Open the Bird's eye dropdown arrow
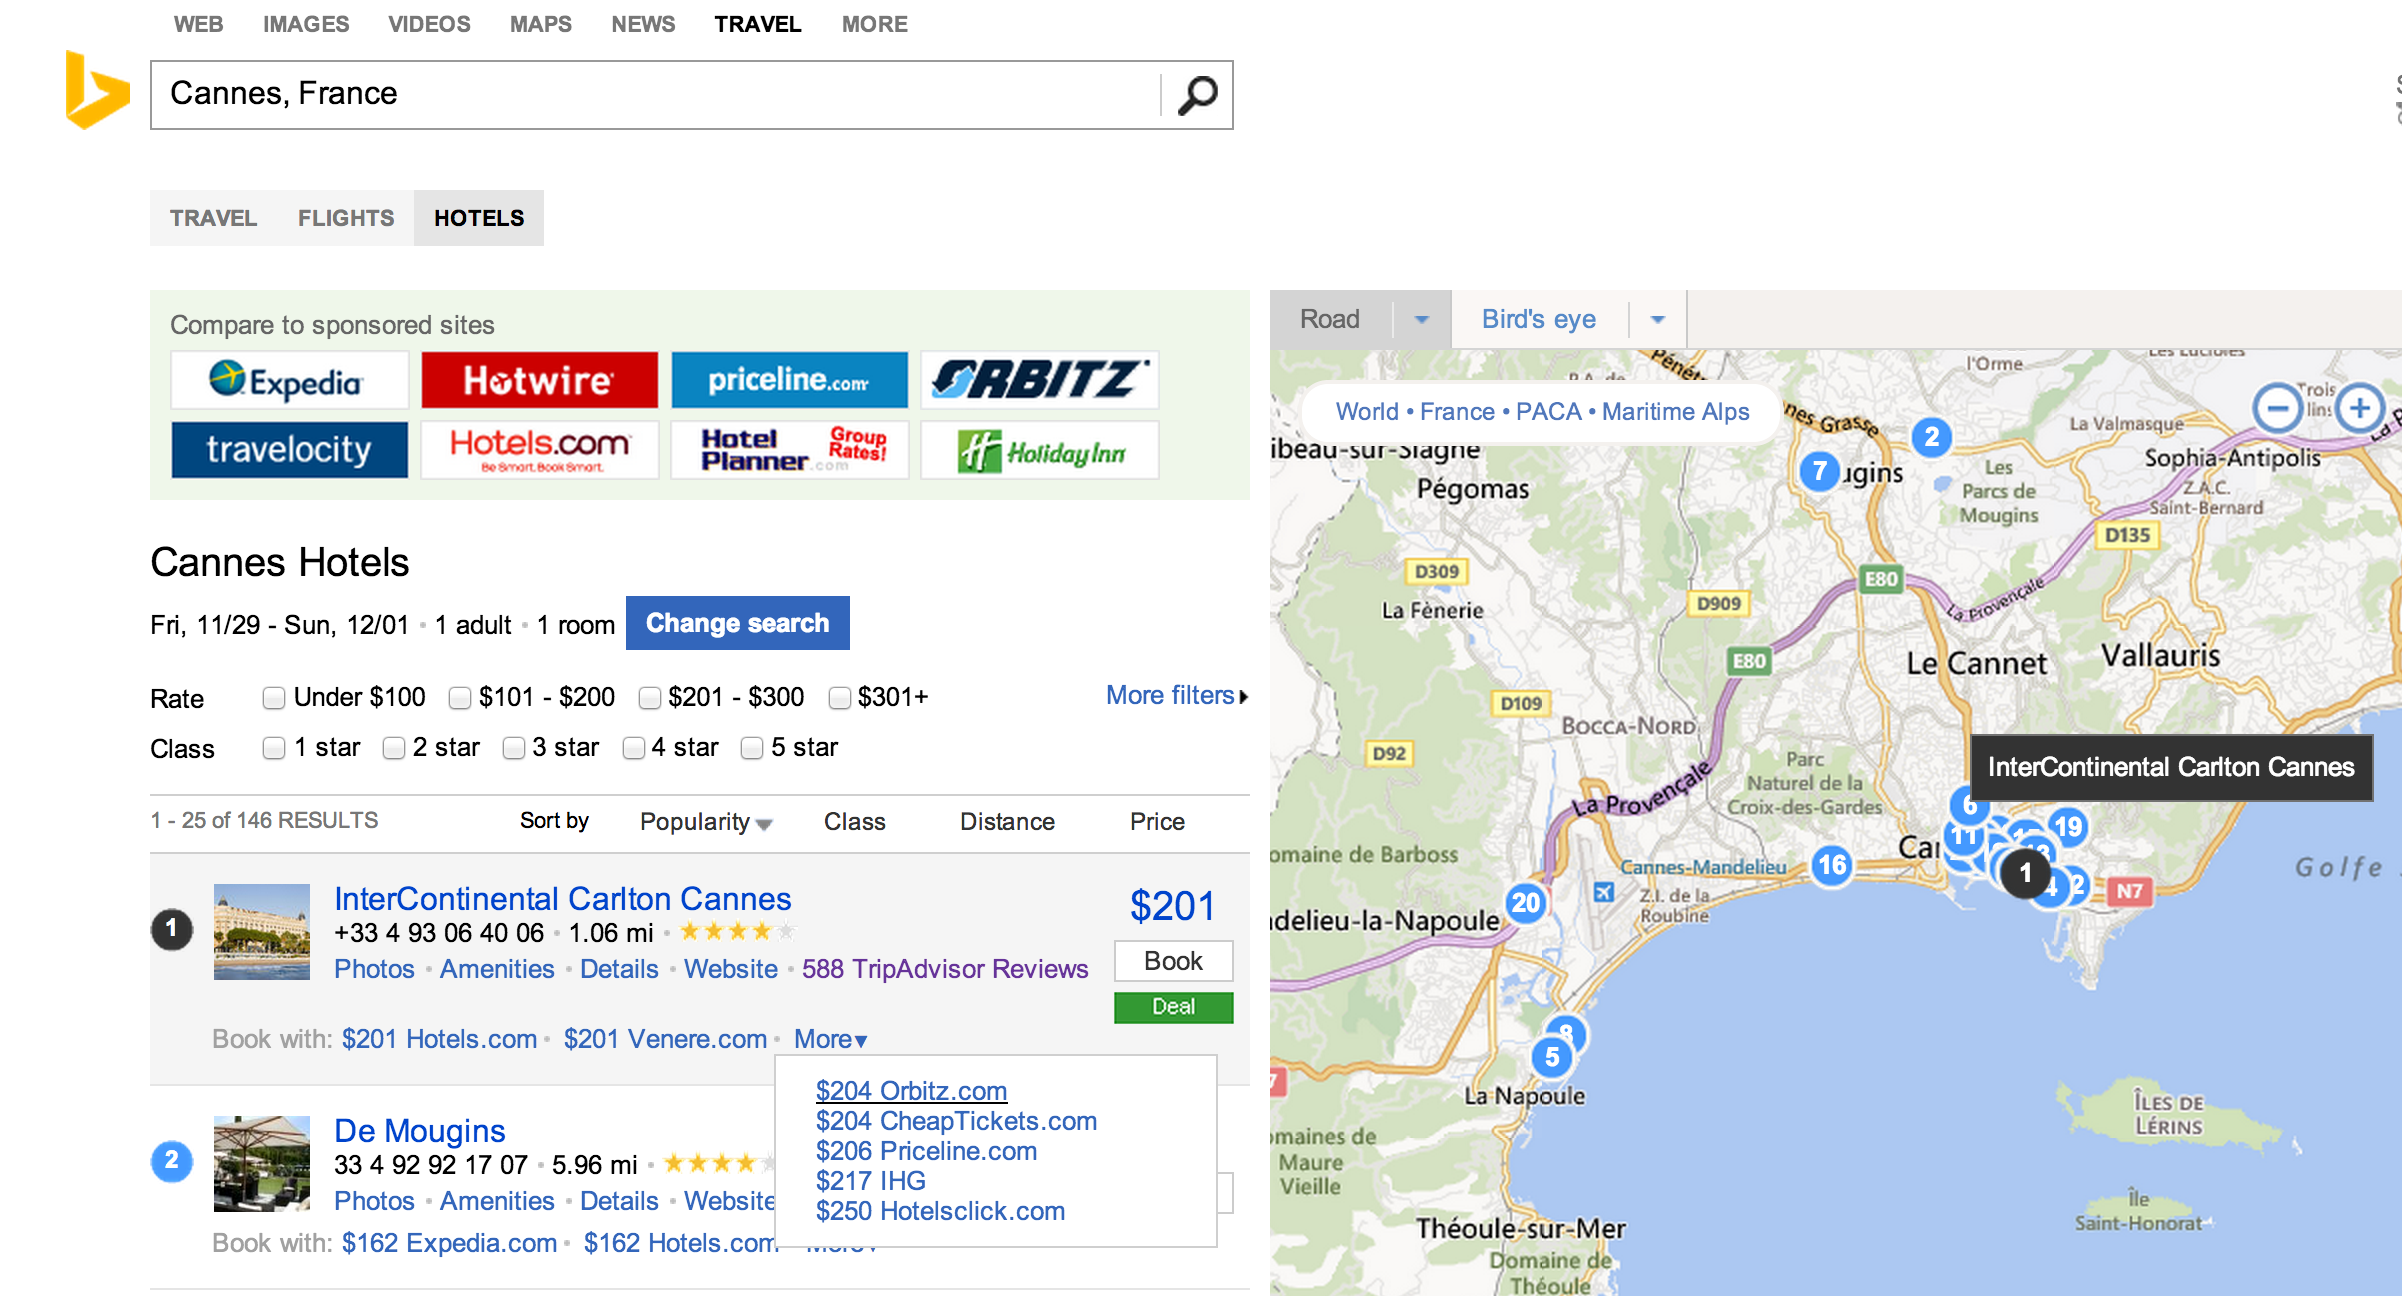Screen dimensions: 2402x1296 (1657, 320)
